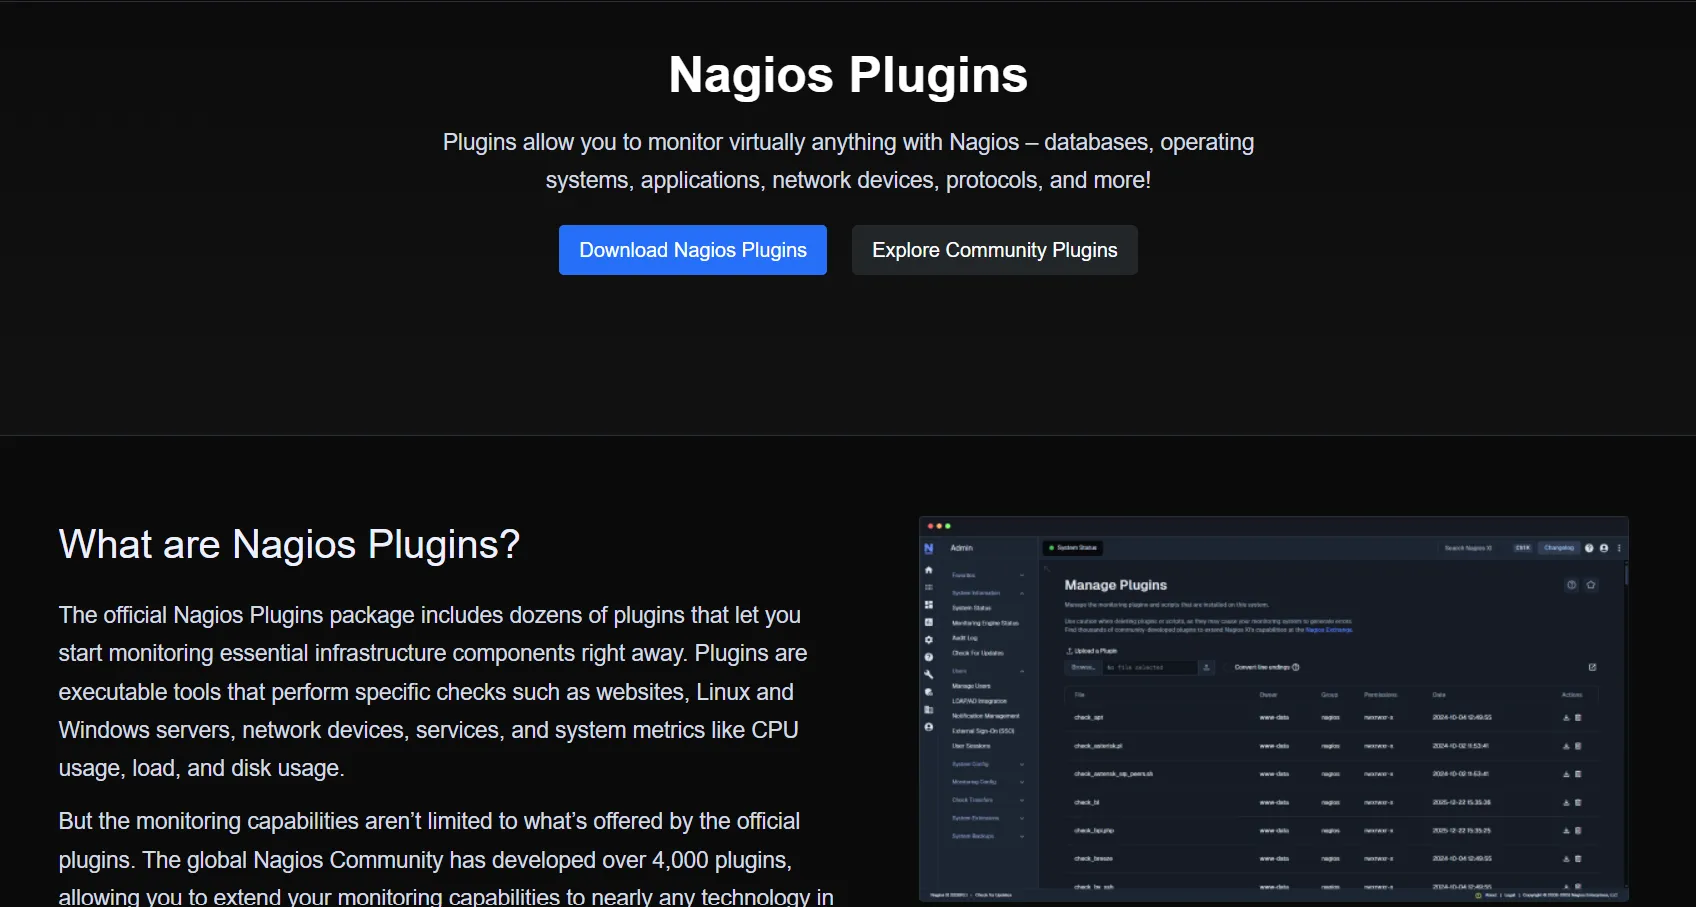Viewport: 1696px width, 907px height.
Task: Click the Actions column header
Action: tap(1572, 695)
